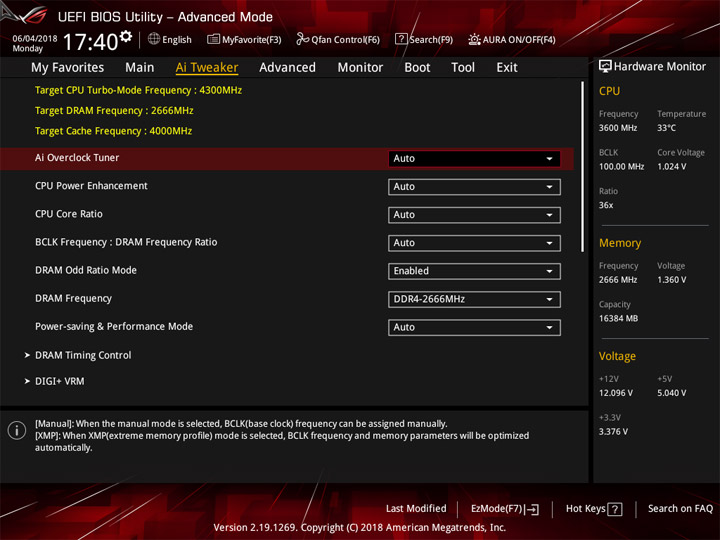Screen dimensions: 720x540
Task: Click the +12V reading 12.096 V
Action: click(x=616, y=393)
